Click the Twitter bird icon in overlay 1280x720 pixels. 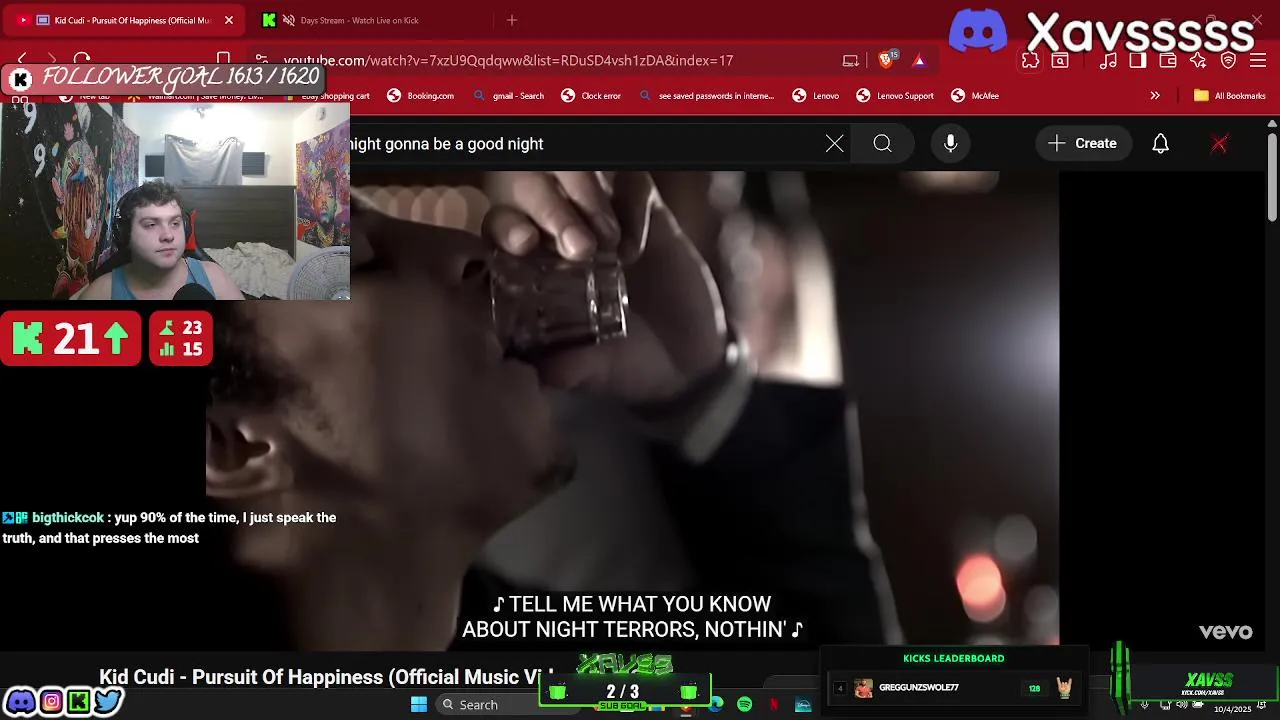coord(108,702)
